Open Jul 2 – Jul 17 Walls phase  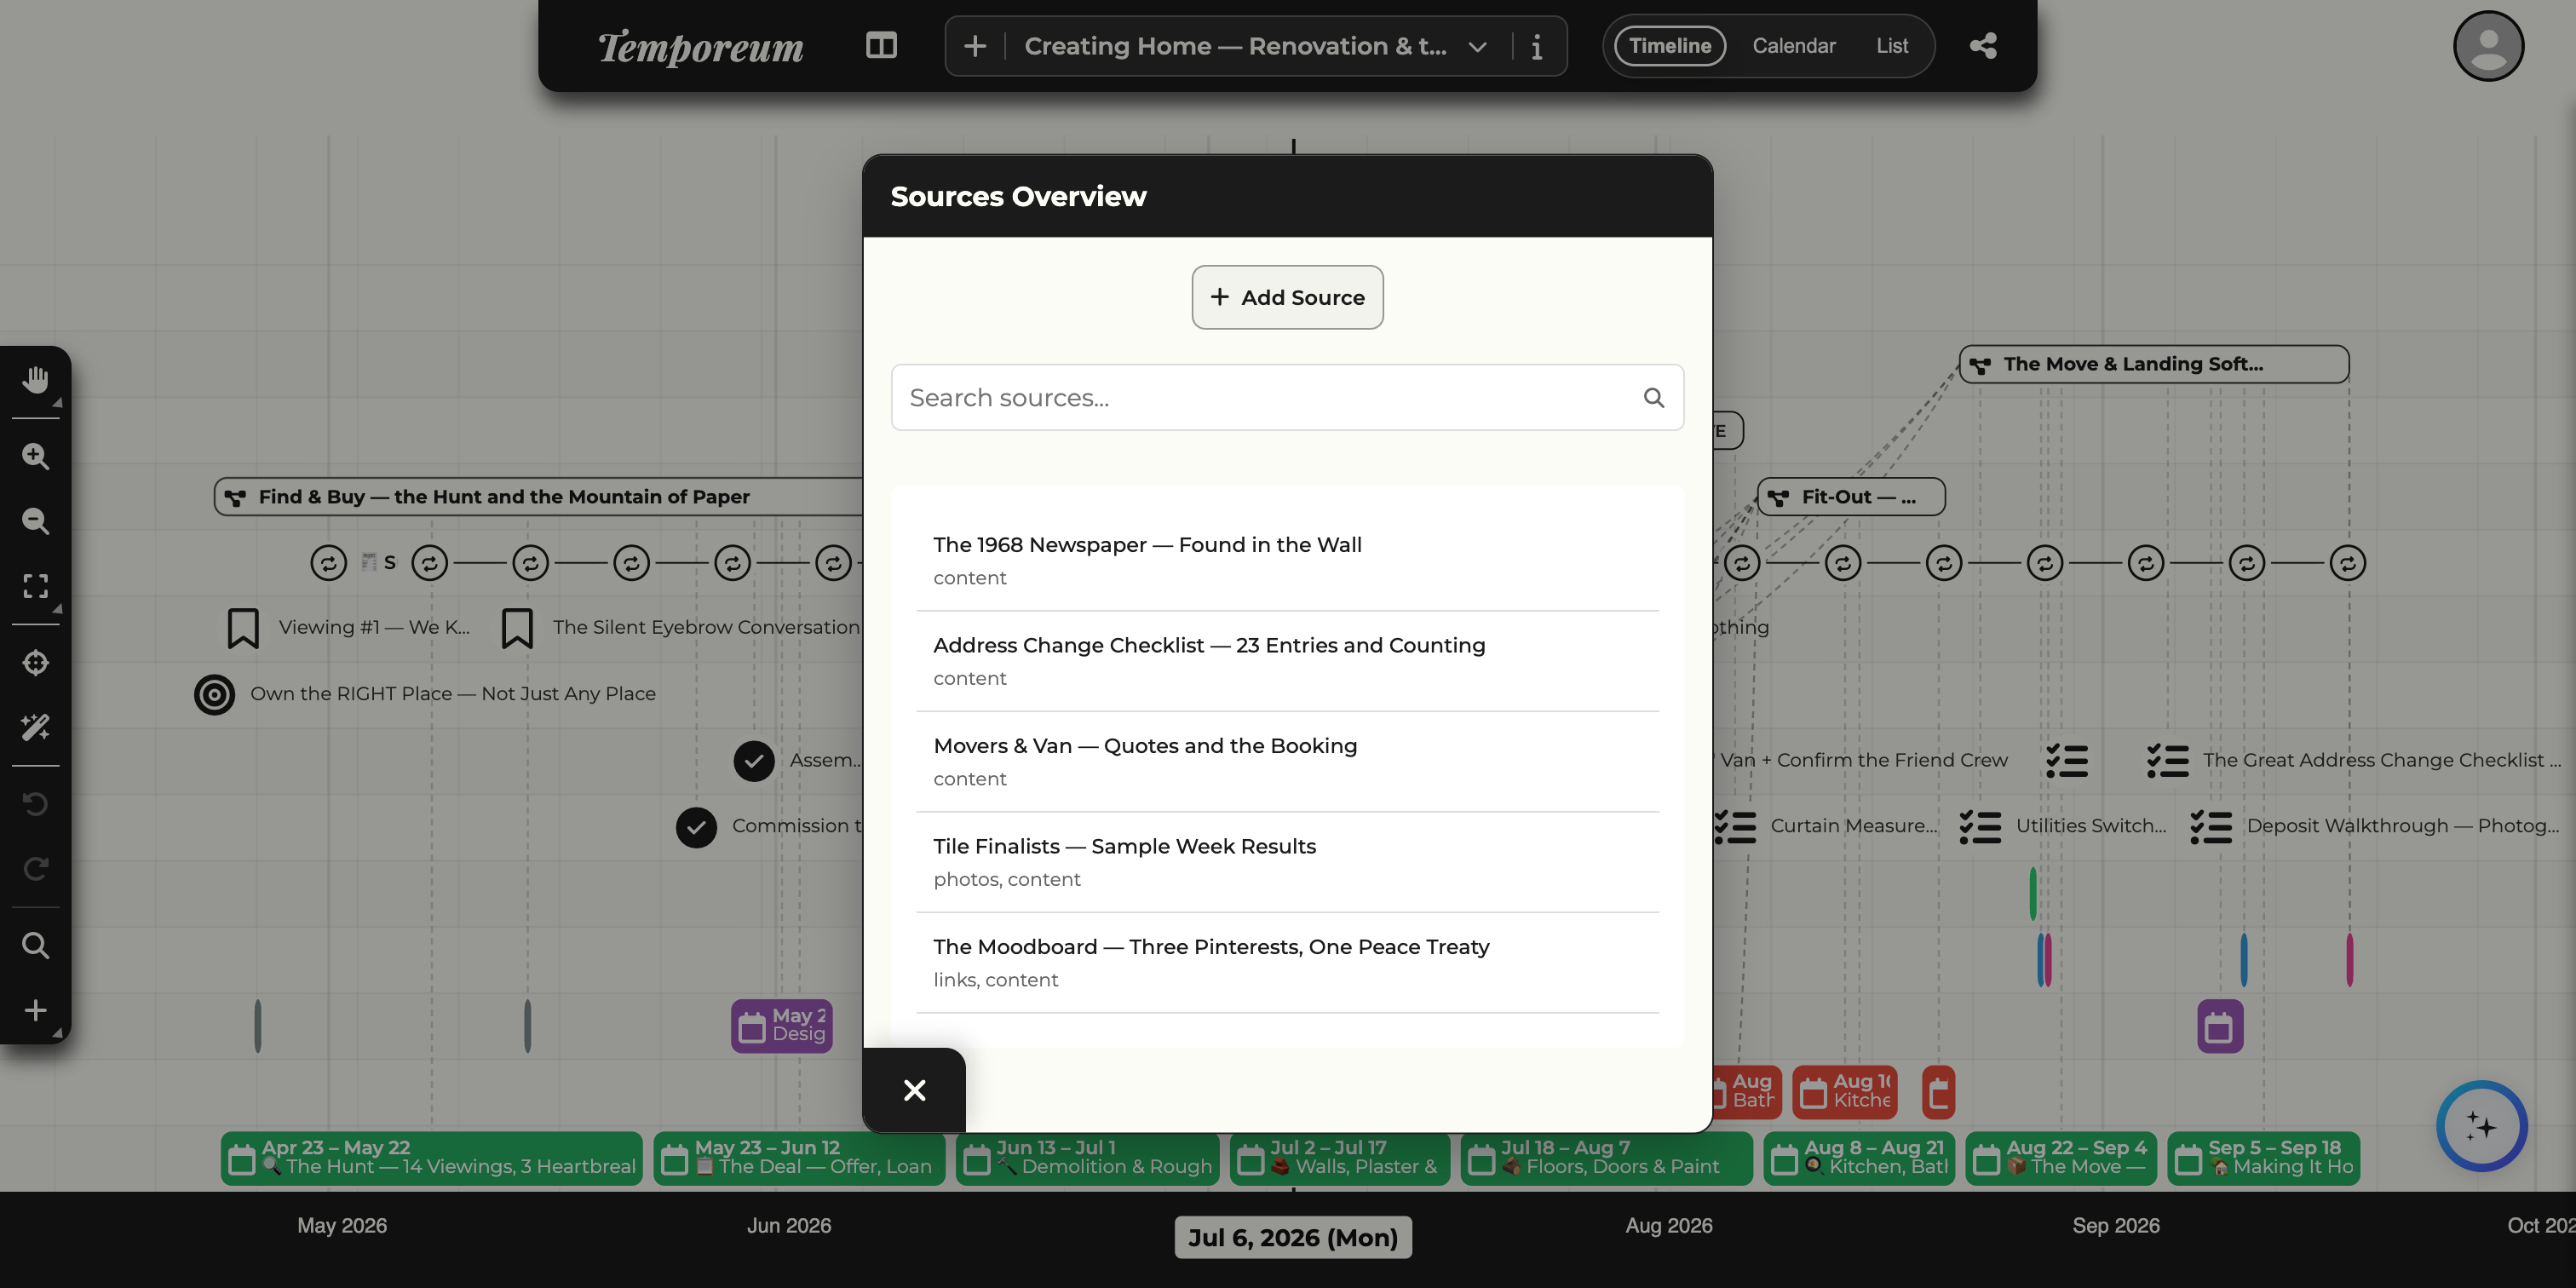click(1340, 1158)
